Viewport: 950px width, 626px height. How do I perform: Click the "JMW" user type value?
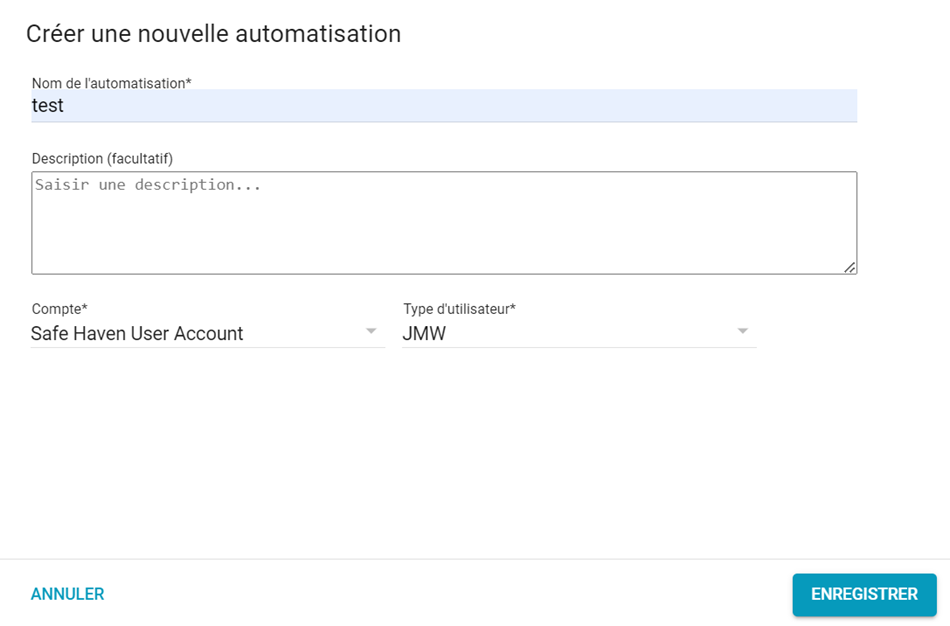tap(424, 334)
